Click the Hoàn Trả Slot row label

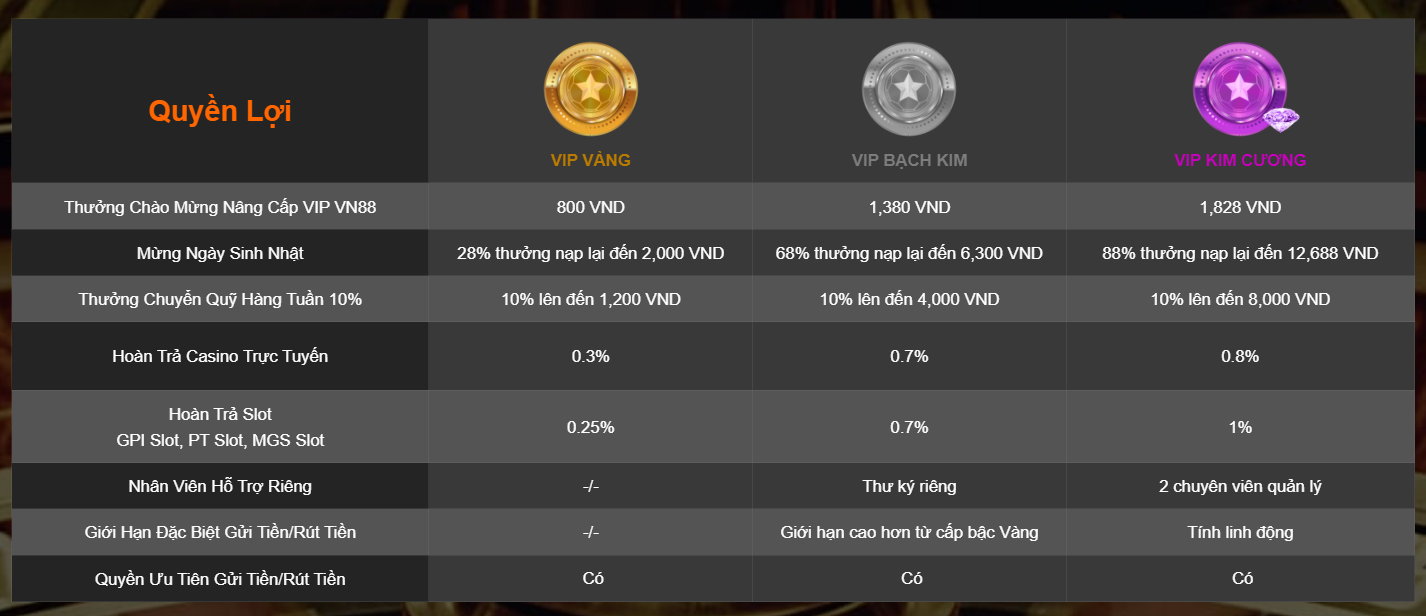coord(220,427)
